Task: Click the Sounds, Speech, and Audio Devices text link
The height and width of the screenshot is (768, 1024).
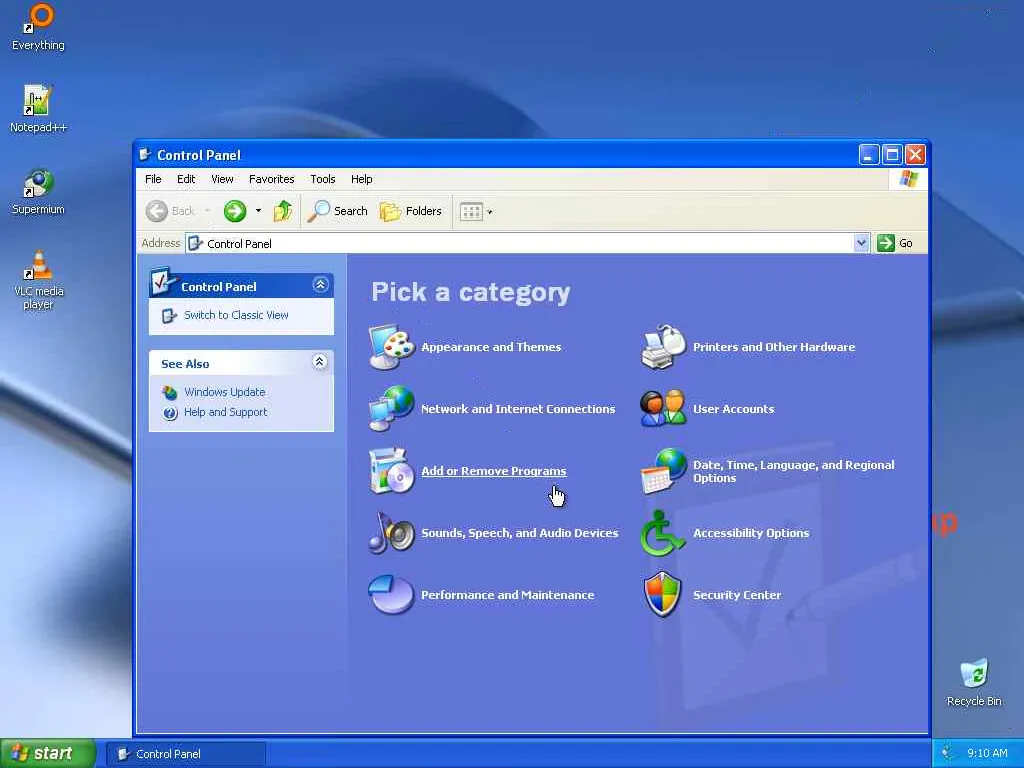Action: click(519, 533)
